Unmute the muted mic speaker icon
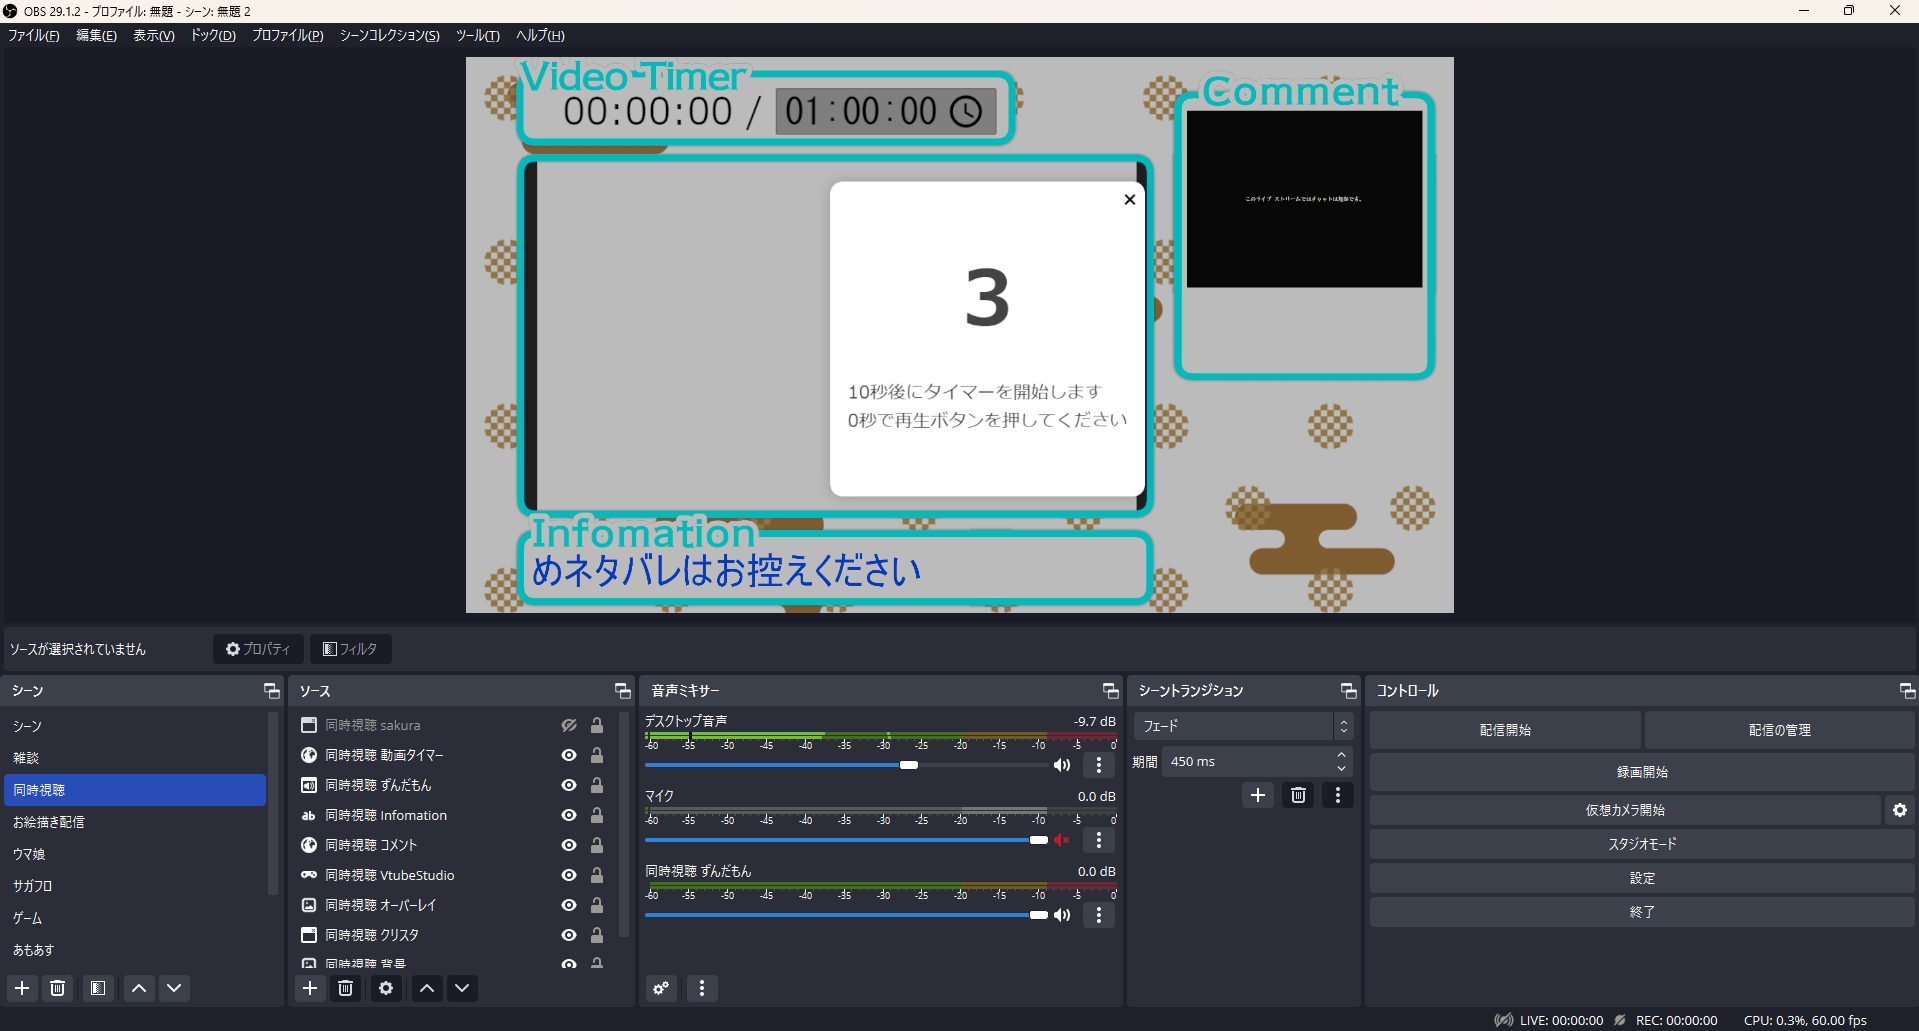This screenshot has width=1919, height=1031. [x=1062, y=840]
